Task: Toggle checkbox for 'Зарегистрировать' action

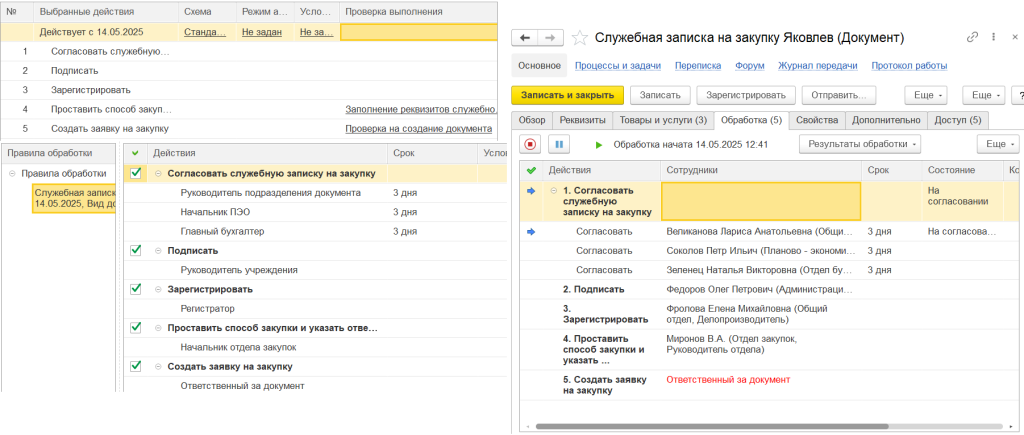Action: tap(136, 289)
